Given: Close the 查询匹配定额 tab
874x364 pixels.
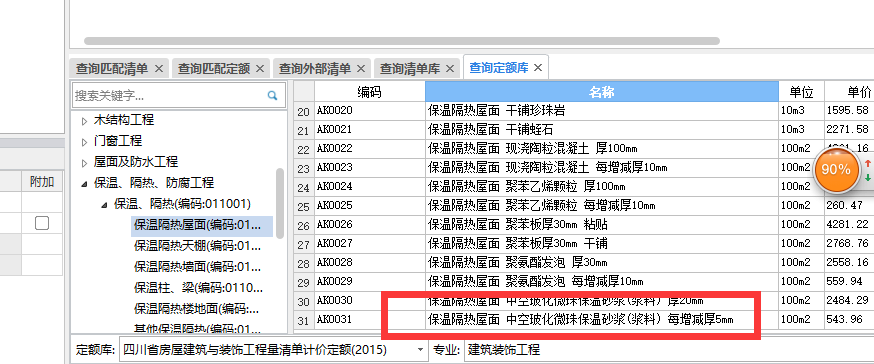Looking at the screenshot, I should pos(260,69).
